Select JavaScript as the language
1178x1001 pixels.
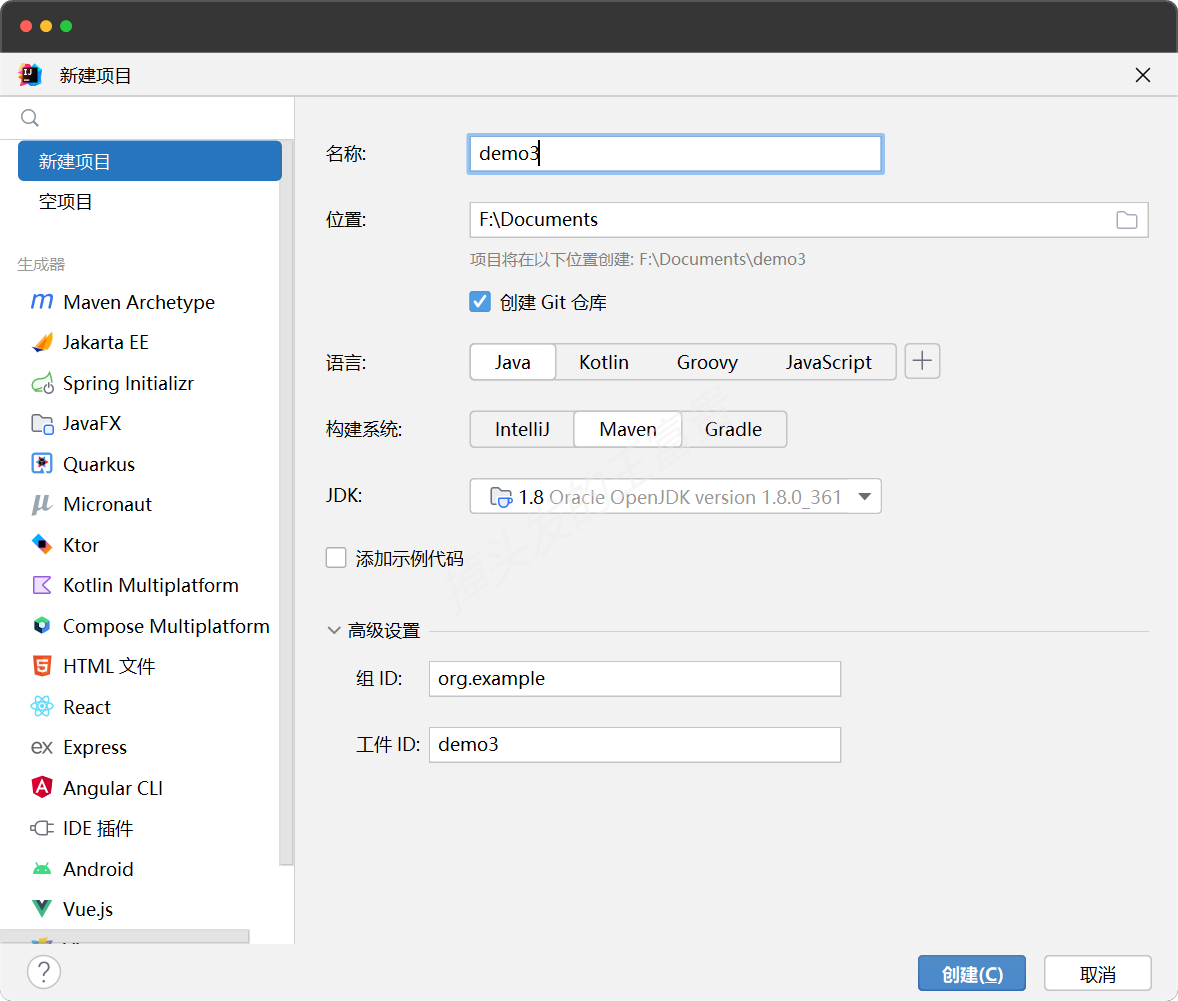828,362
